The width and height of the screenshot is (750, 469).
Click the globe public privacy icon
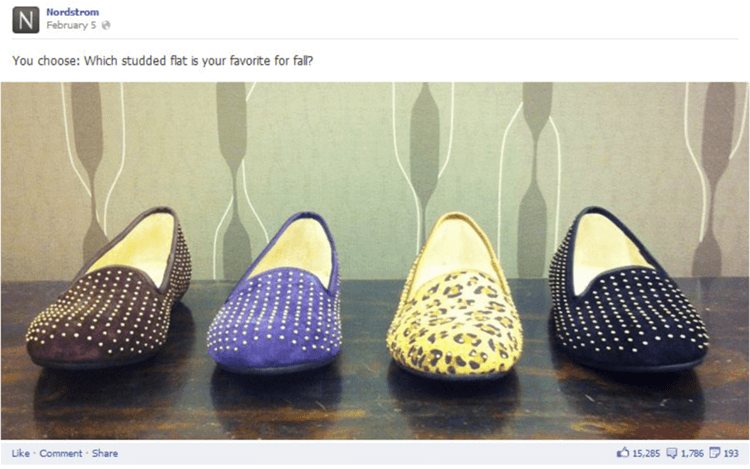coord(106,25)
